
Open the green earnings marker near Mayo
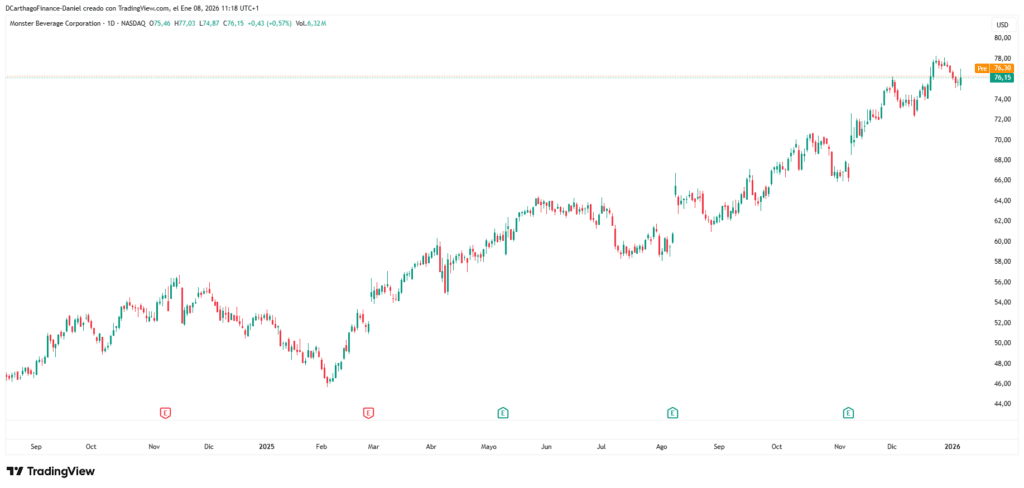point(503,412)
